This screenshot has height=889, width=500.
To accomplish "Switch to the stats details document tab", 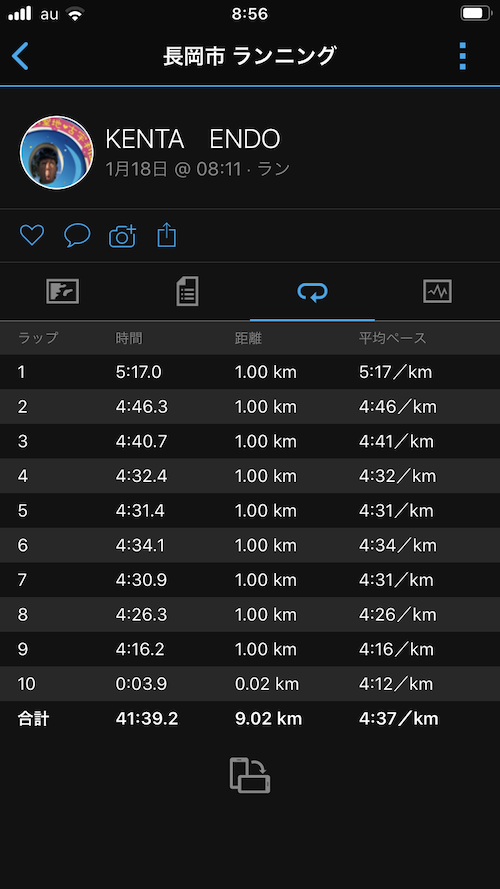I will pos(188,292).
